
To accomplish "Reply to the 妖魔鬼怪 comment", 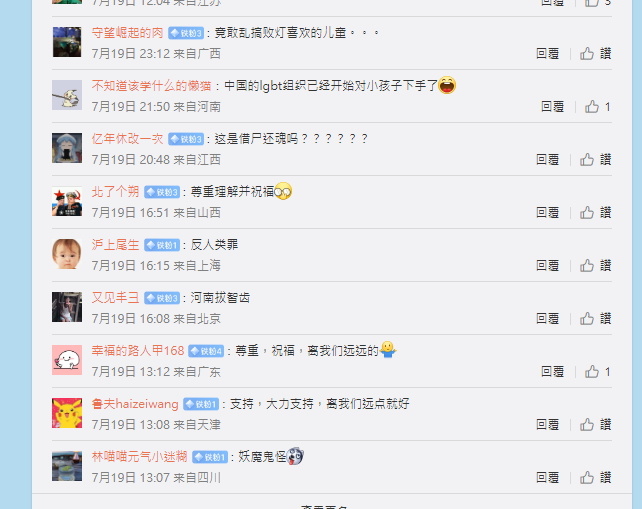I will pos(547,477).
